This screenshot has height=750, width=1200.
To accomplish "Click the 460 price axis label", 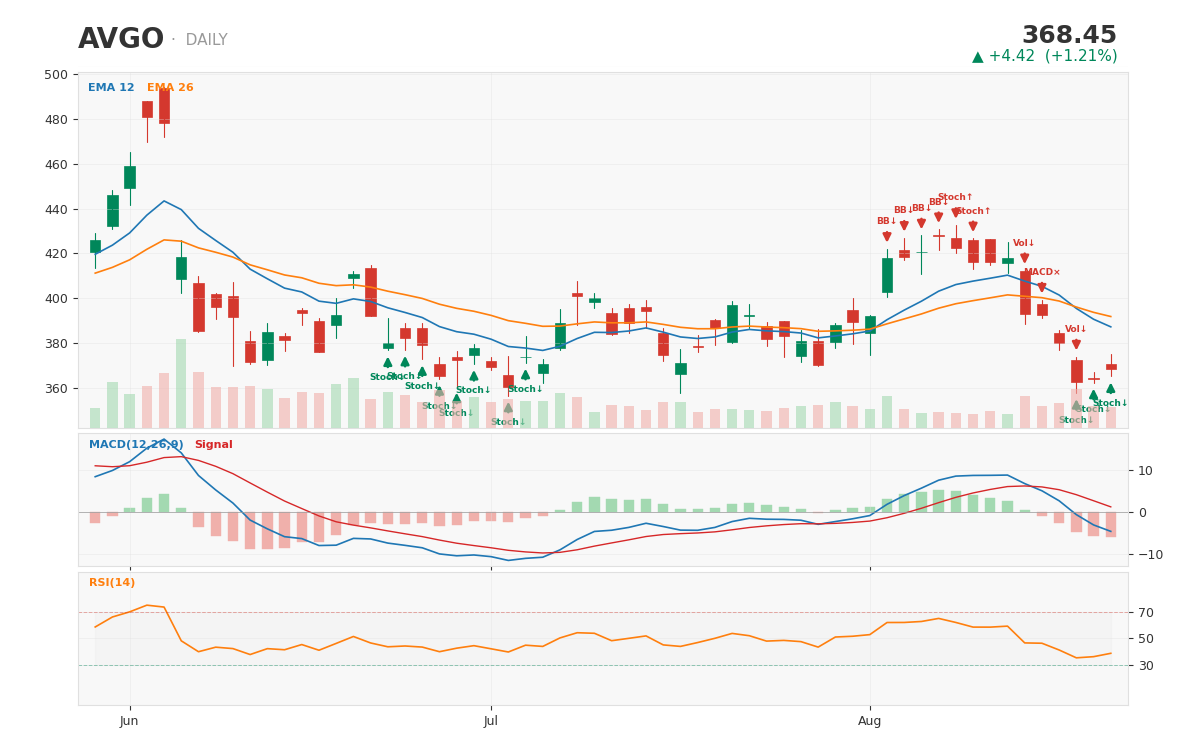I will coord(57,165).
